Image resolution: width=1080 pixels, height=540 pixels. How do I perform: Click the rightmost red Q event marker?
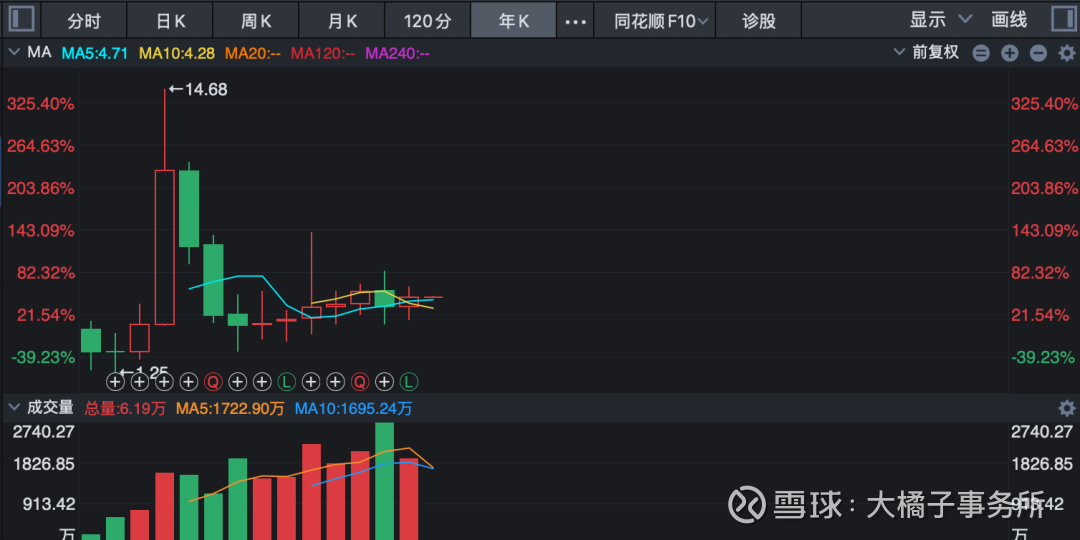[359, 381]
